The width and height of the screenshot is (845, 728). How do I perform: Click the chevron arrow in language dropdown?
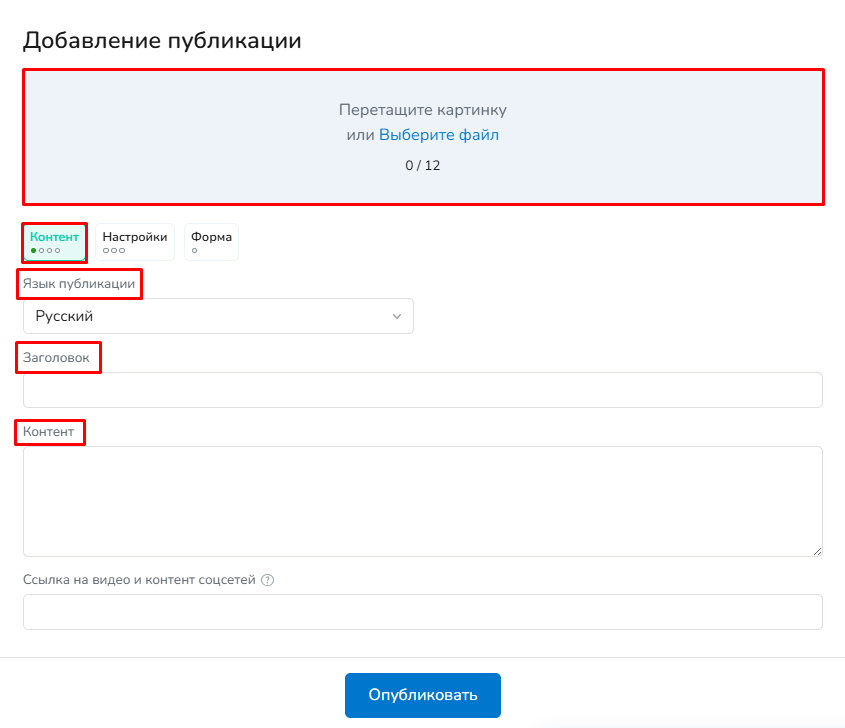tap(397, 316)
